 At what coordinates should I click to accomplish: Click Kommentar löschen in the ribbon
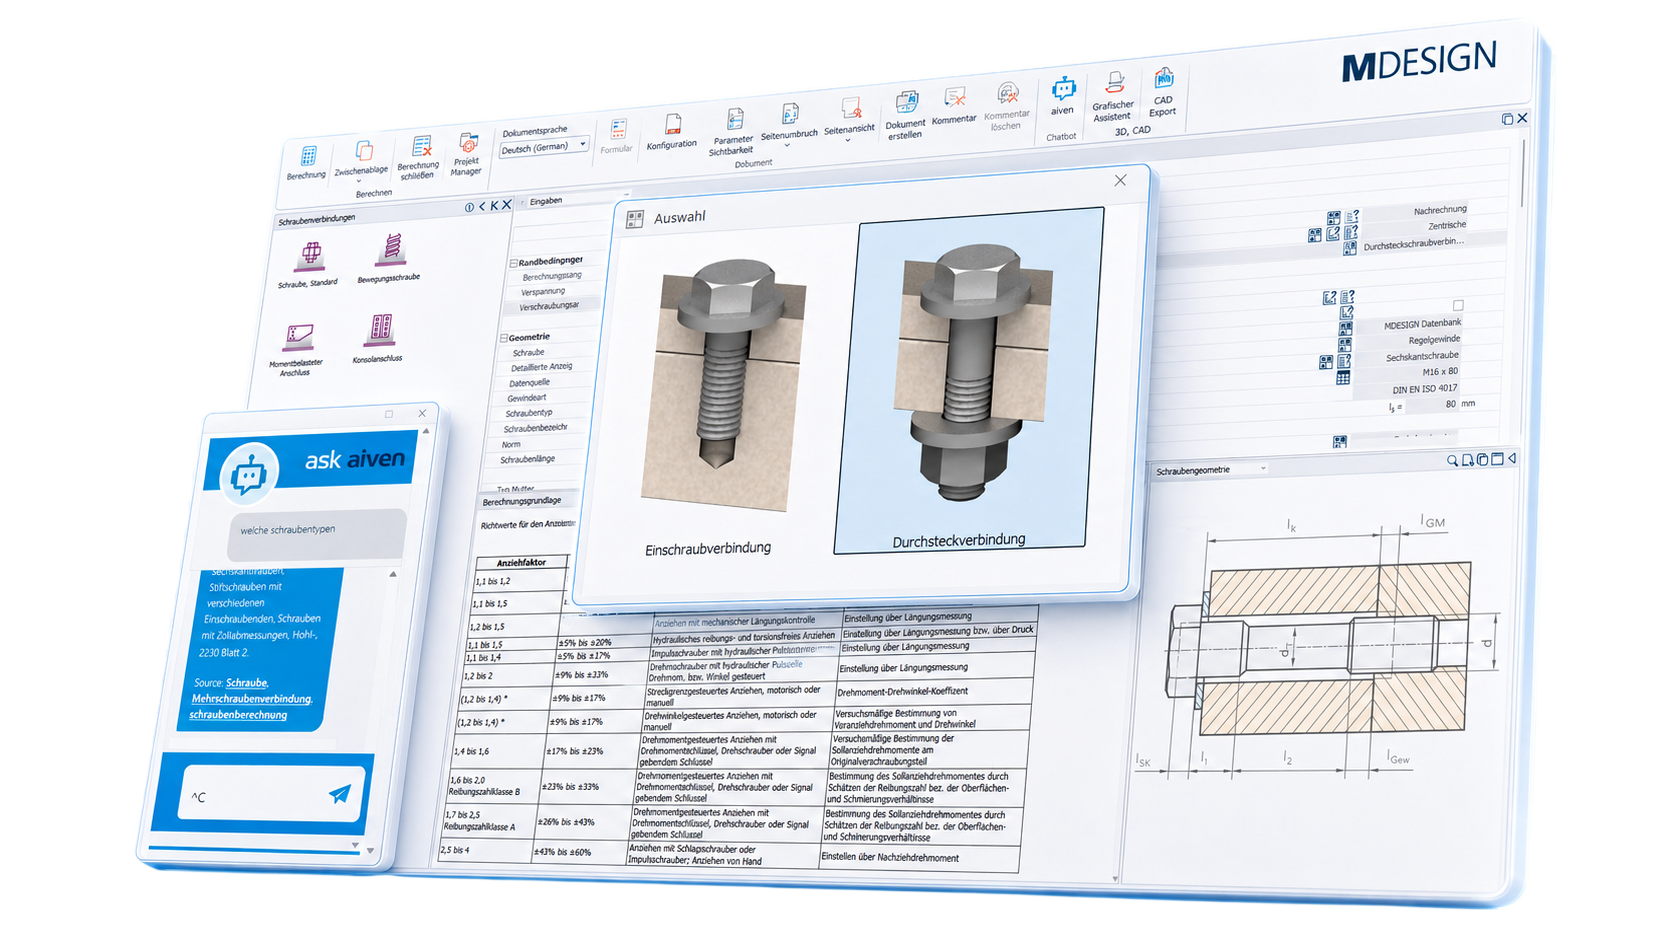point(1007,107)
